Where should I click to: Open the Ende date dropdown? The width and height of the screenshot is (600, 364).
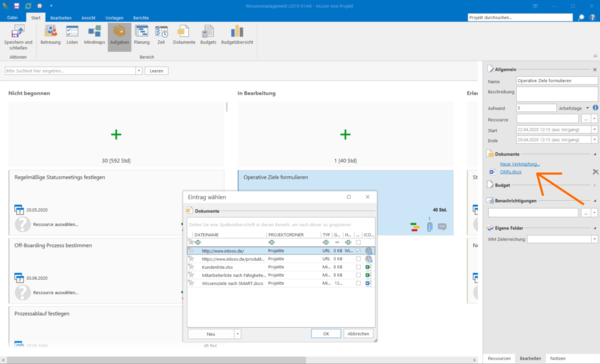[594, 140]
